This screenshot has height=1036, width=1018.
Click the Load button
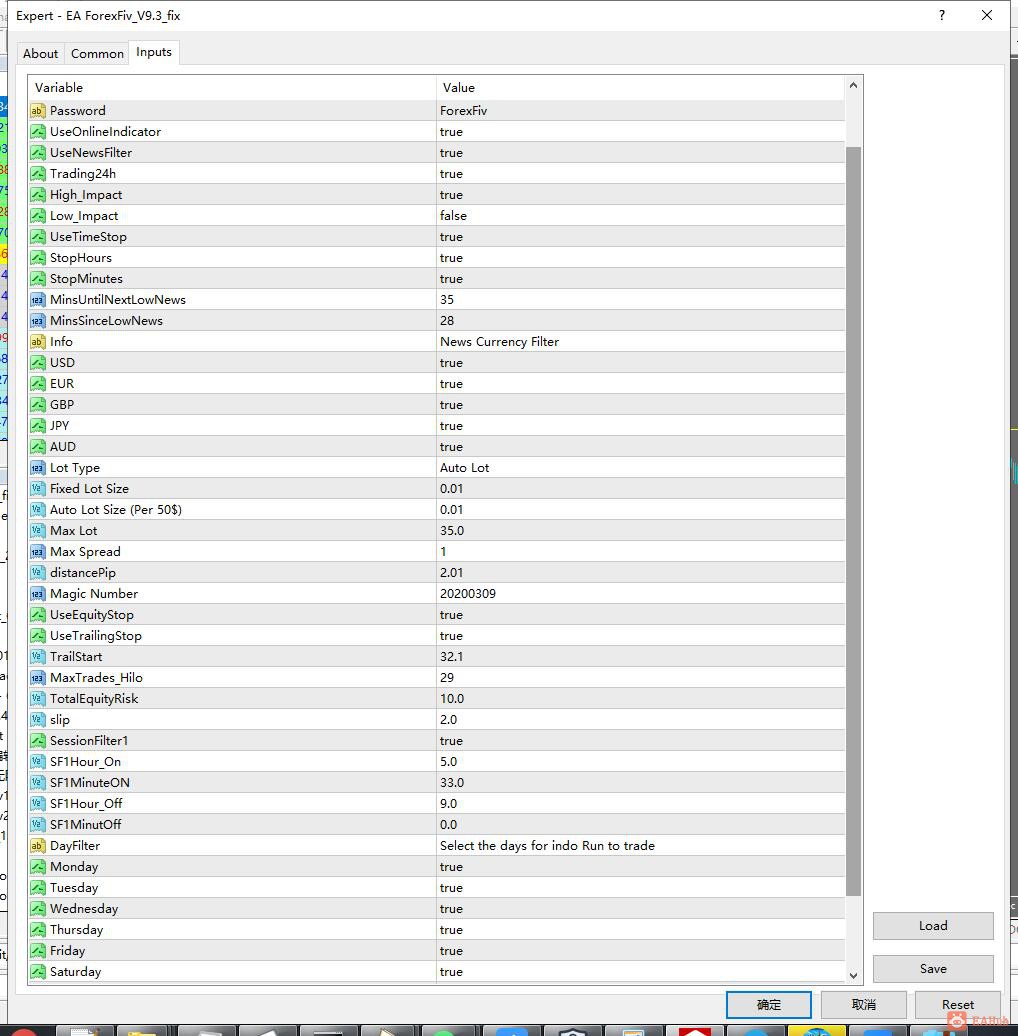(x=933, y=926)
